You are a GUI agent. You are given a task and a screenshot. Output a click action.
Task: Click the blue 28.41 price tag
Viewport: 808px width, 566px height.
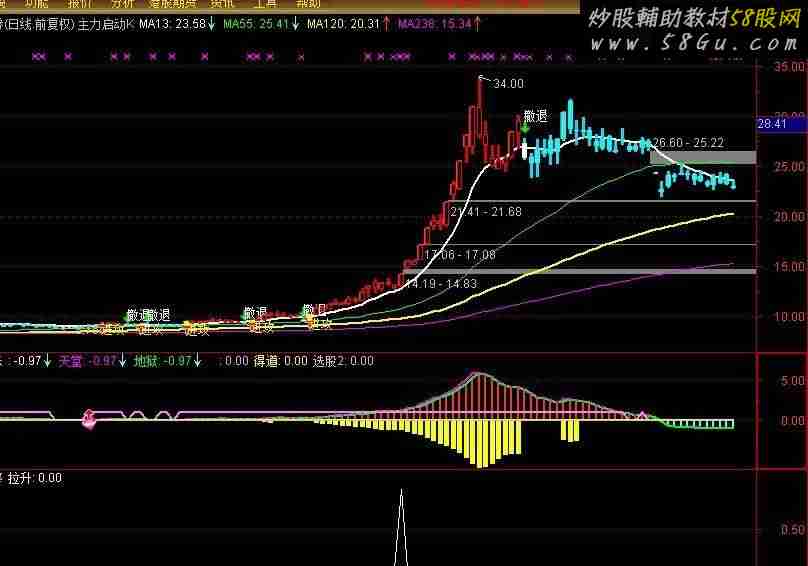(781, 124)
